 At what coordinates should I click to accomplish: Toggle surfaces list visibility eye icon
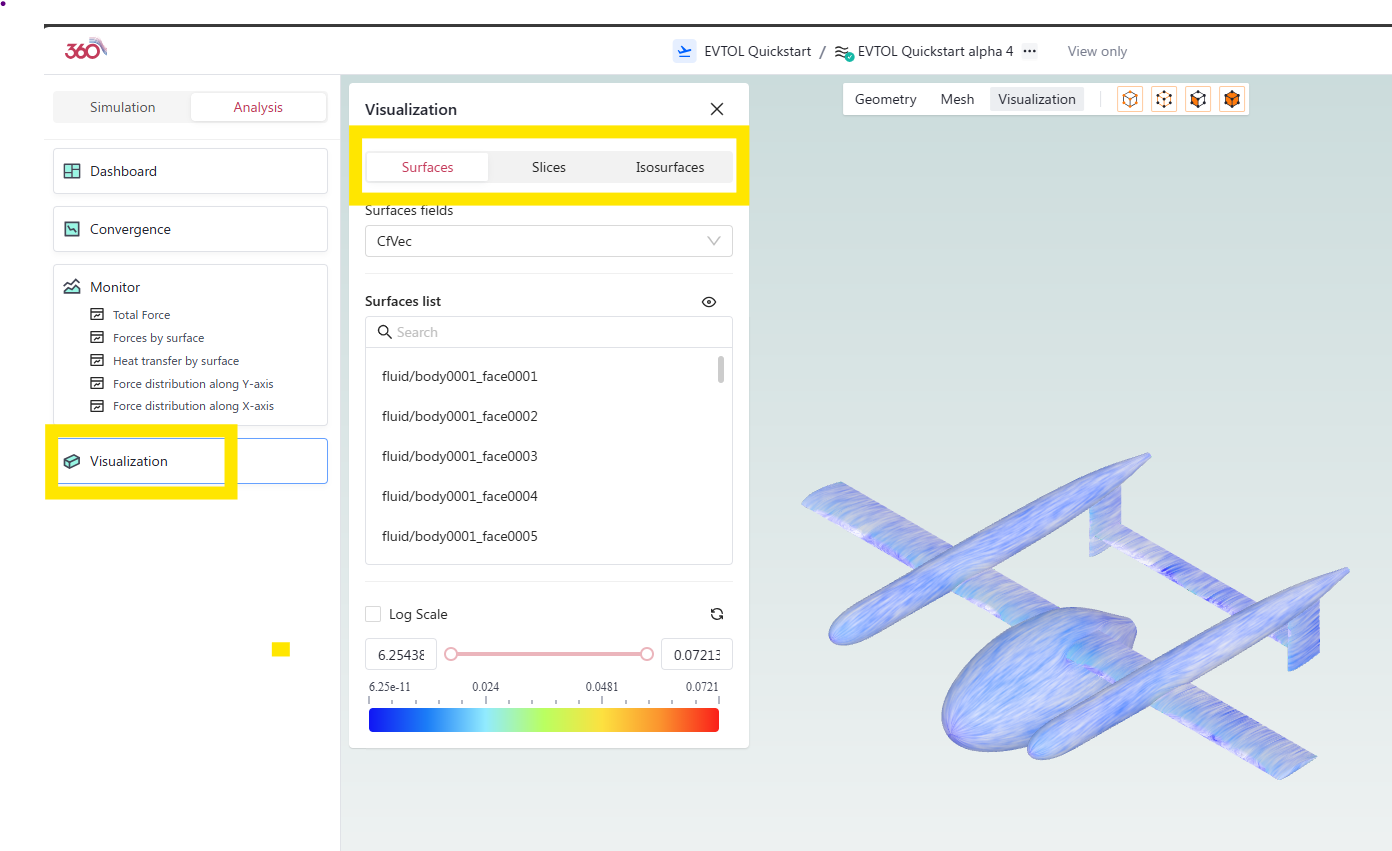pos(709,302)
